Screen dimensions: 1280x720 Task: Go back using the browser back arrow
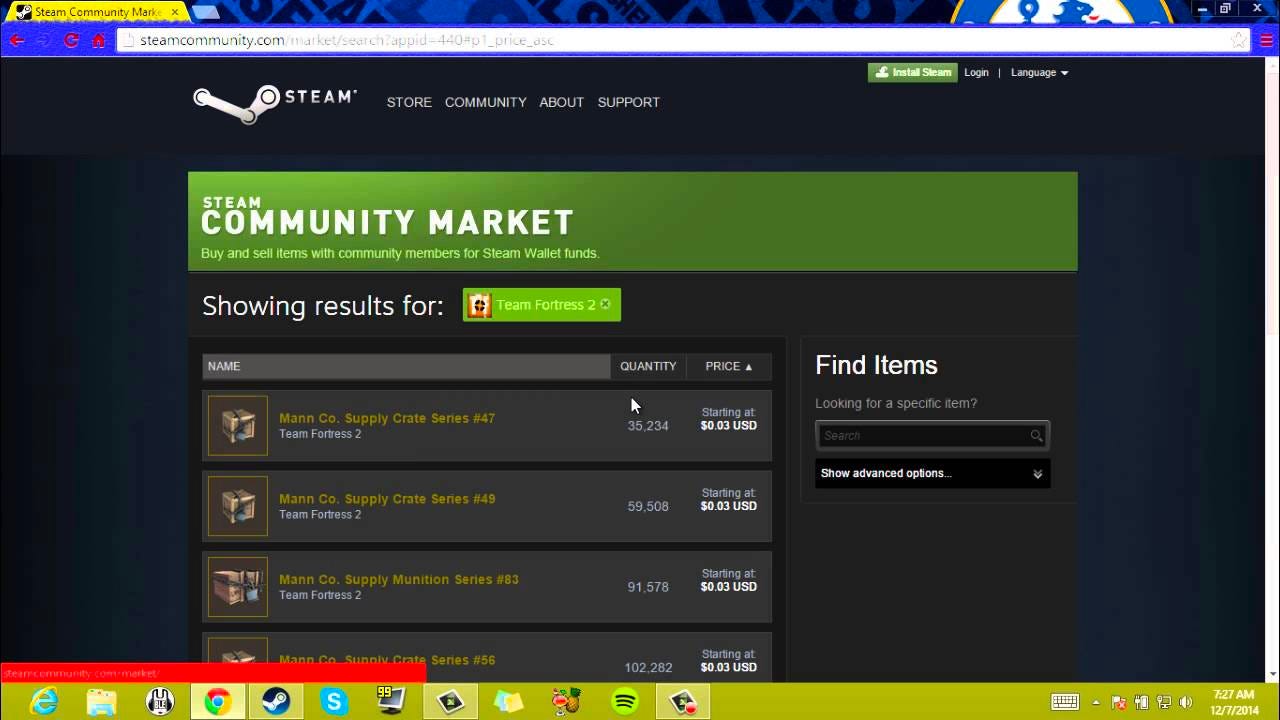click(17, 40)
